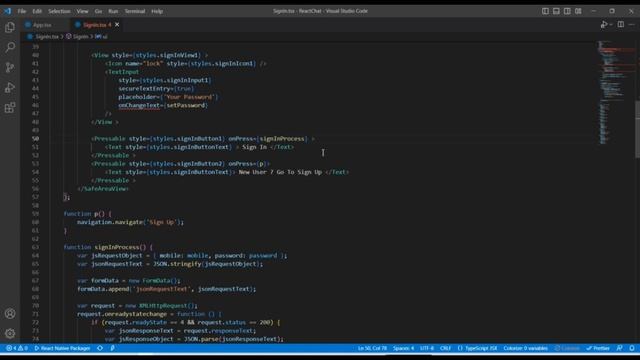Click the 'Your Password' placeholder string
640x360 pixels.
[189, 97]
